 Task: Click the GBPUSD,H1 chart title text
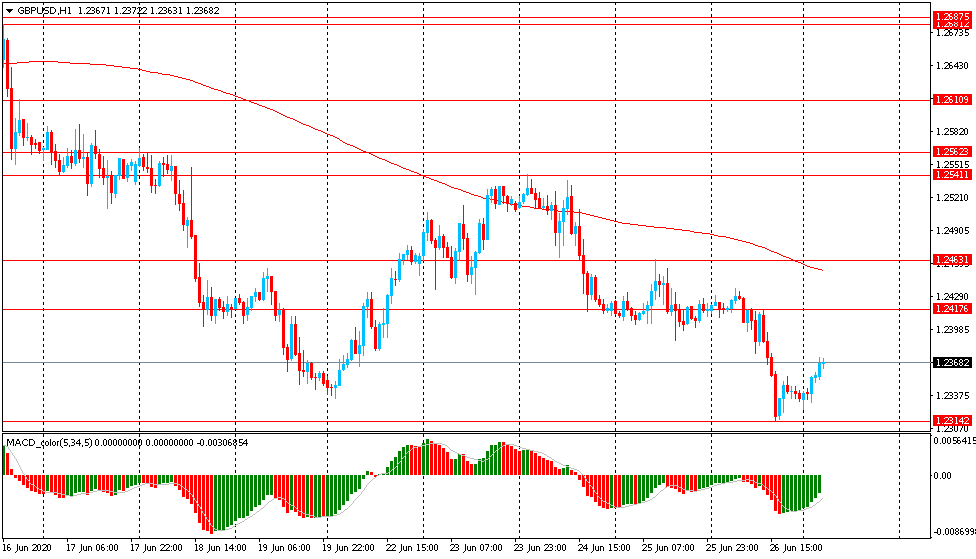[44, 11]
